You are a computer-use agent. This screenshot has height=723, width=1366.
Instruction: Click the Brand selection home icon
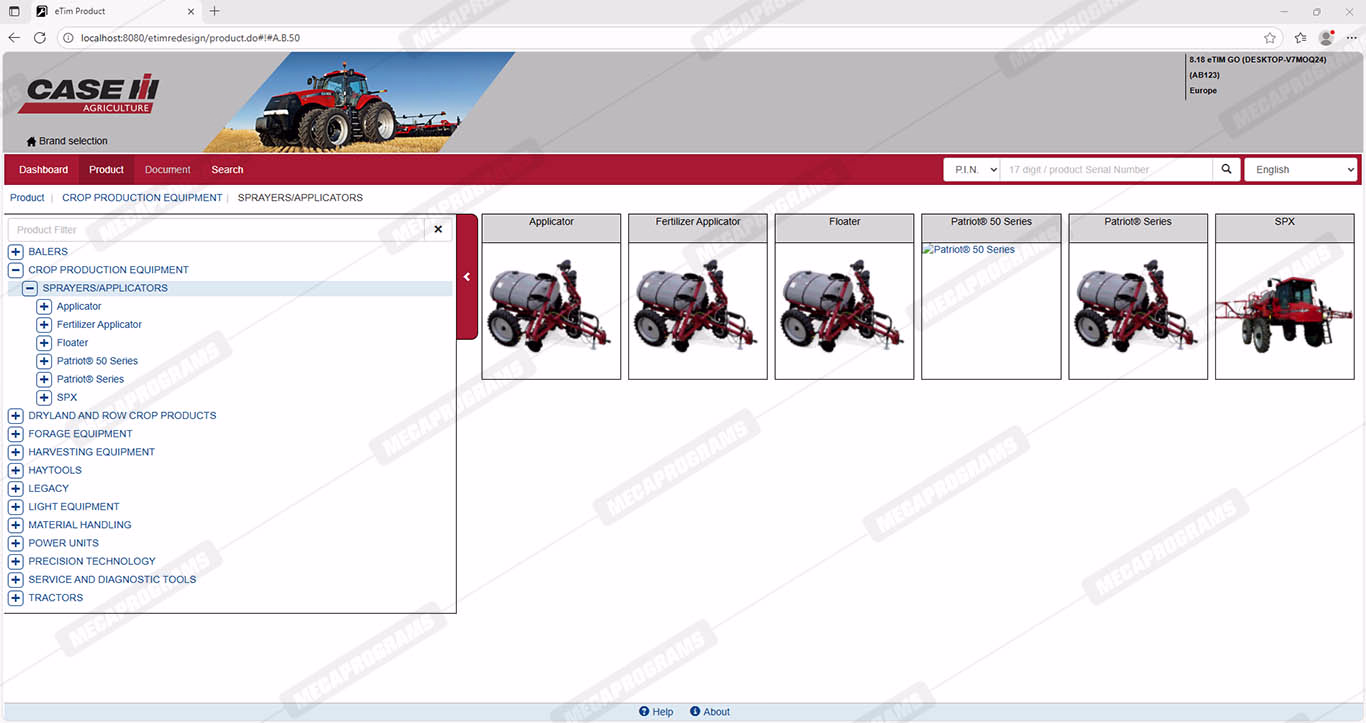click(x=31, y=142)
